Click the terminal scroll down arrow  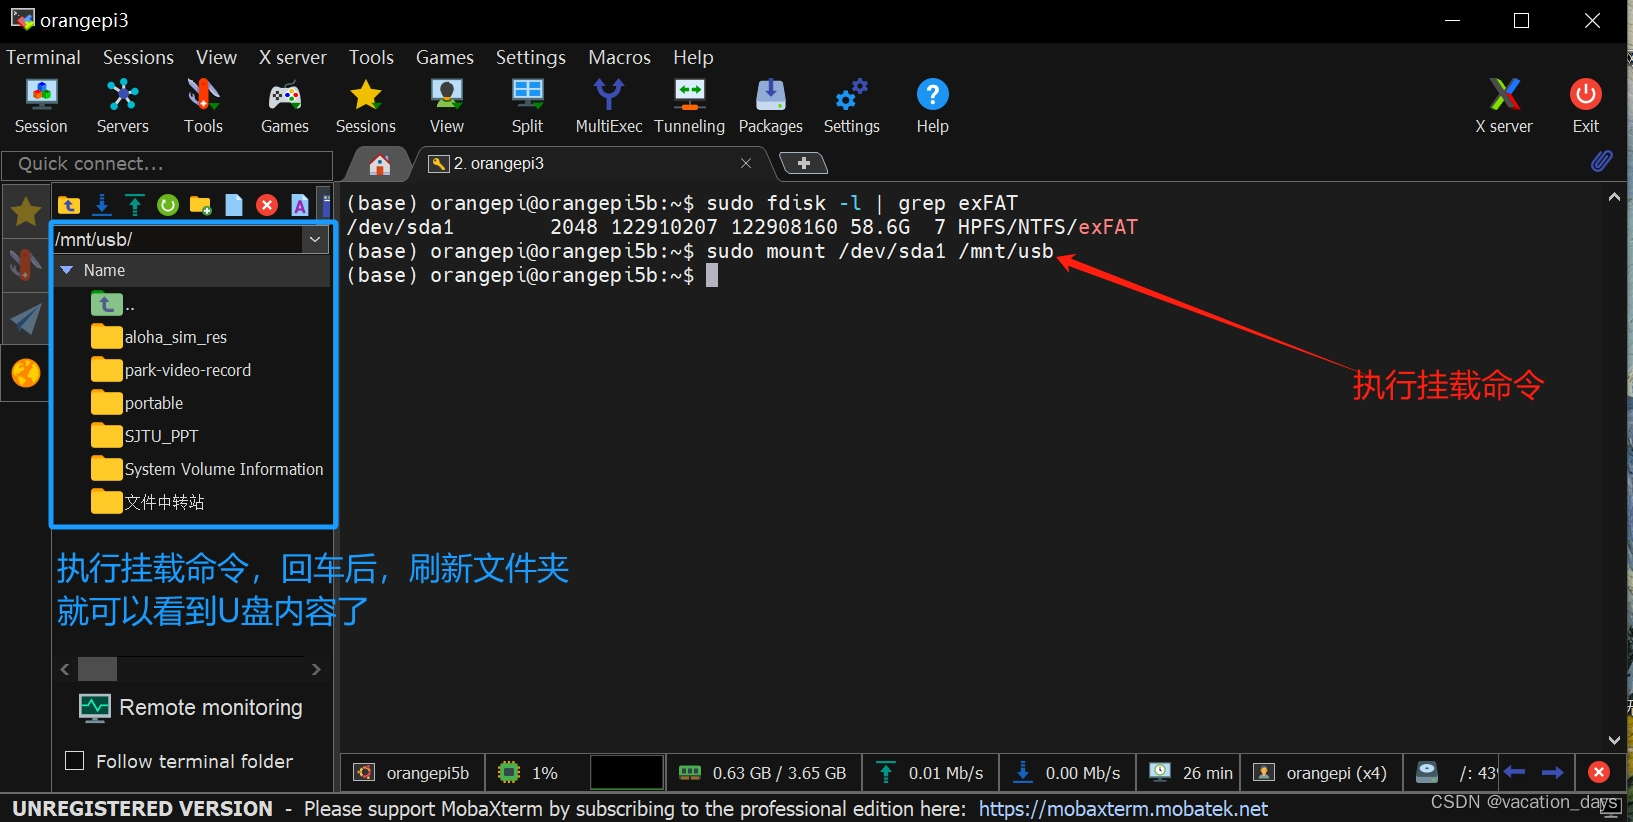click(1614, 740)
